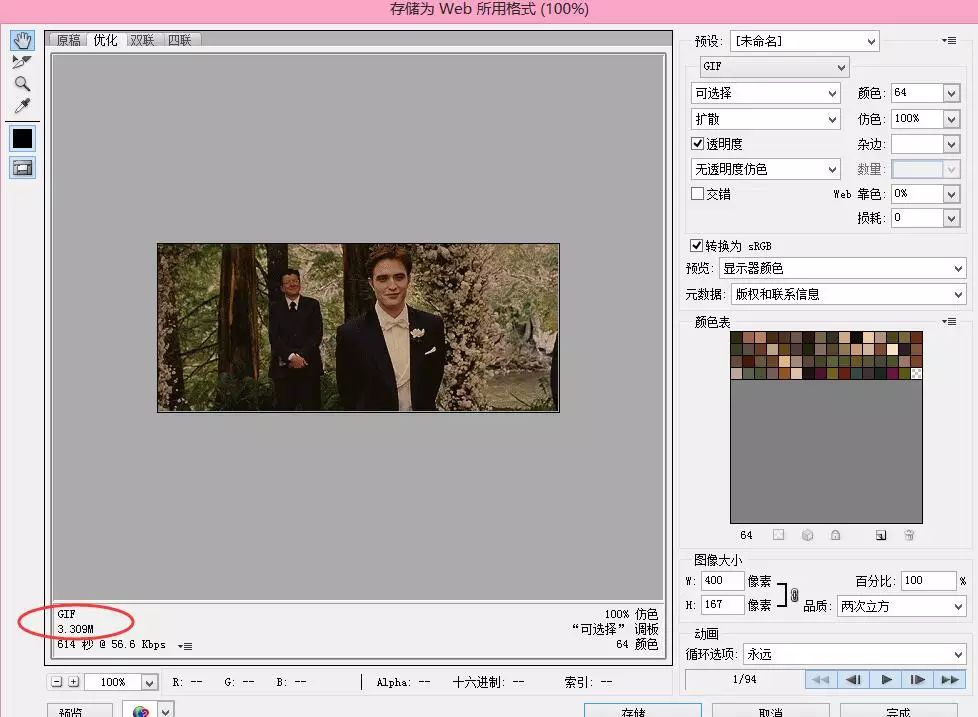This screenshot has height=717, width=978.
Task: Click the black eyedropper color box
Action: coord(22,138)
